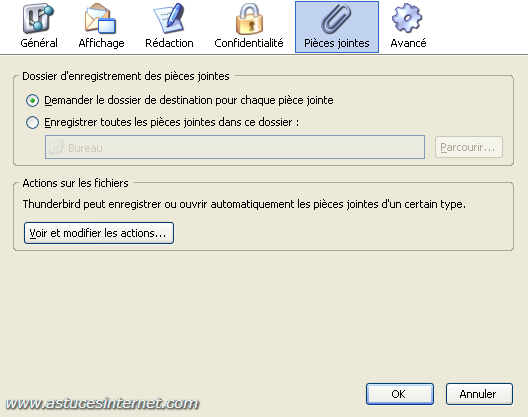Viewport: 528px width, 417px height.
Task: Click the Confidentialité tab label
Action: pyautogui.click(x=249, y=43)
